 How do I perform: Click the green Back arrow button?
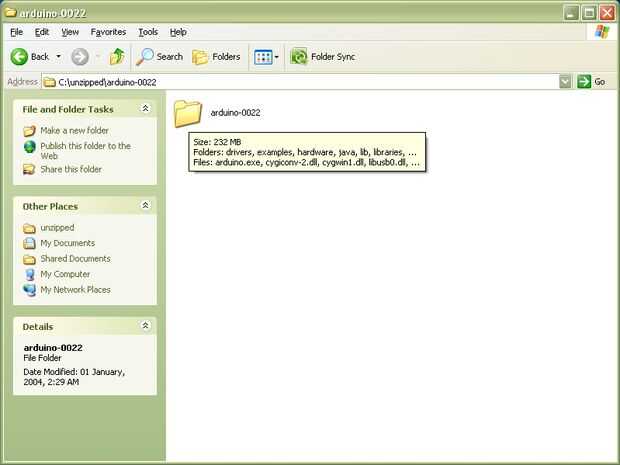19,57
